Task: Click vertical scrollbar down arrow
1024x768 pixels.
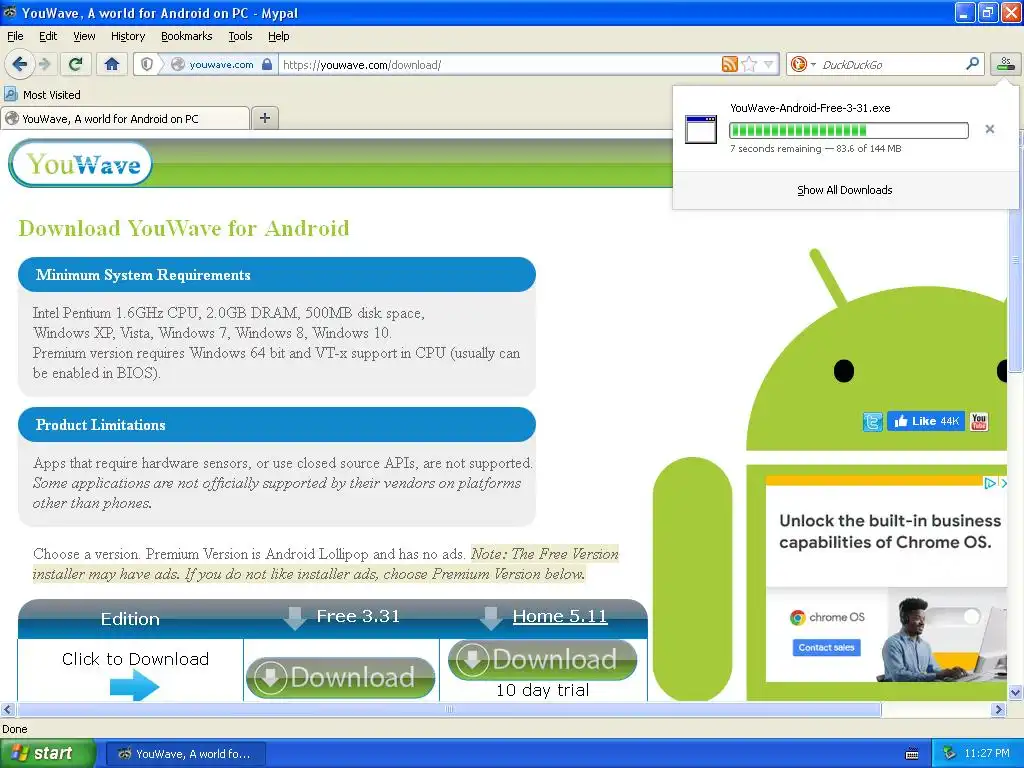Action: point(1015,692)
